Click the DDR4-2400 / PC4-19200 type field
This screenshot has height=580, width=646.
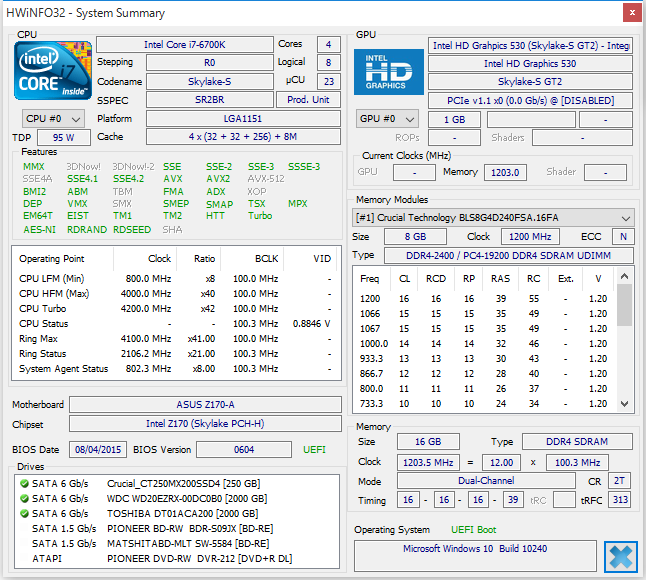(508, 255)
